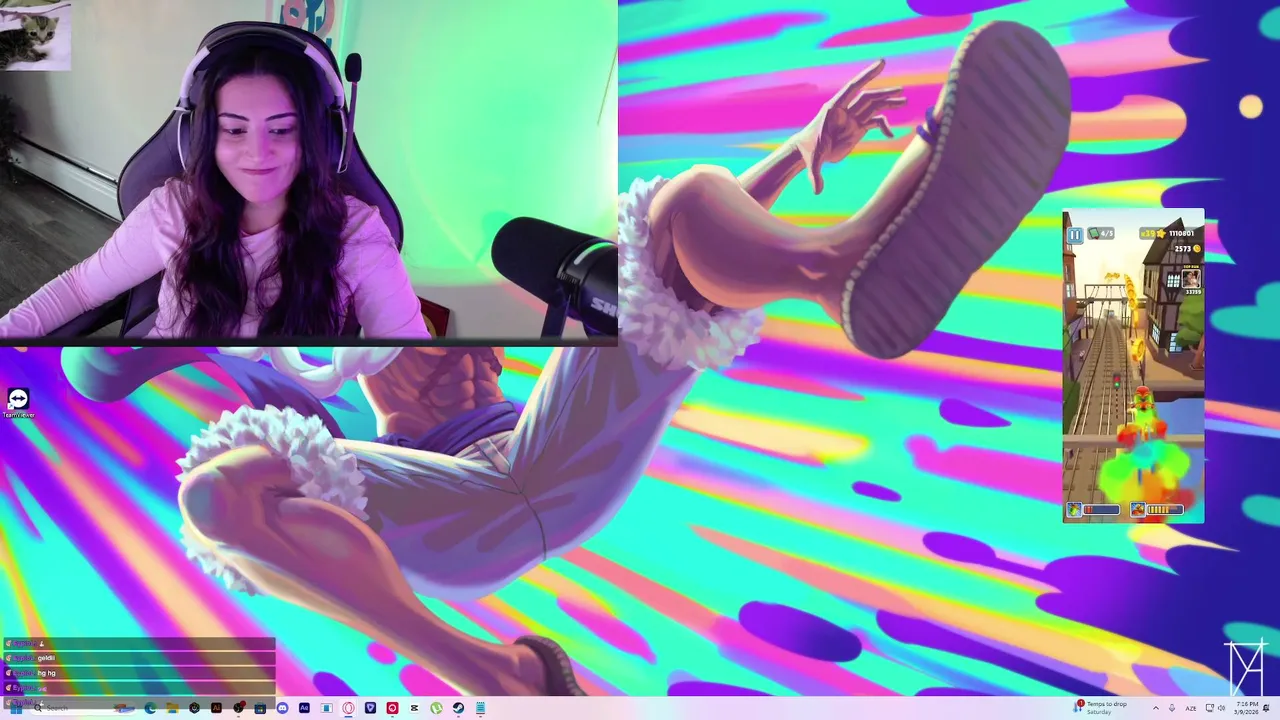Open the dark blue app left of red icon
The height and width of the screenshot is (720, 1280).
point(370,708)
